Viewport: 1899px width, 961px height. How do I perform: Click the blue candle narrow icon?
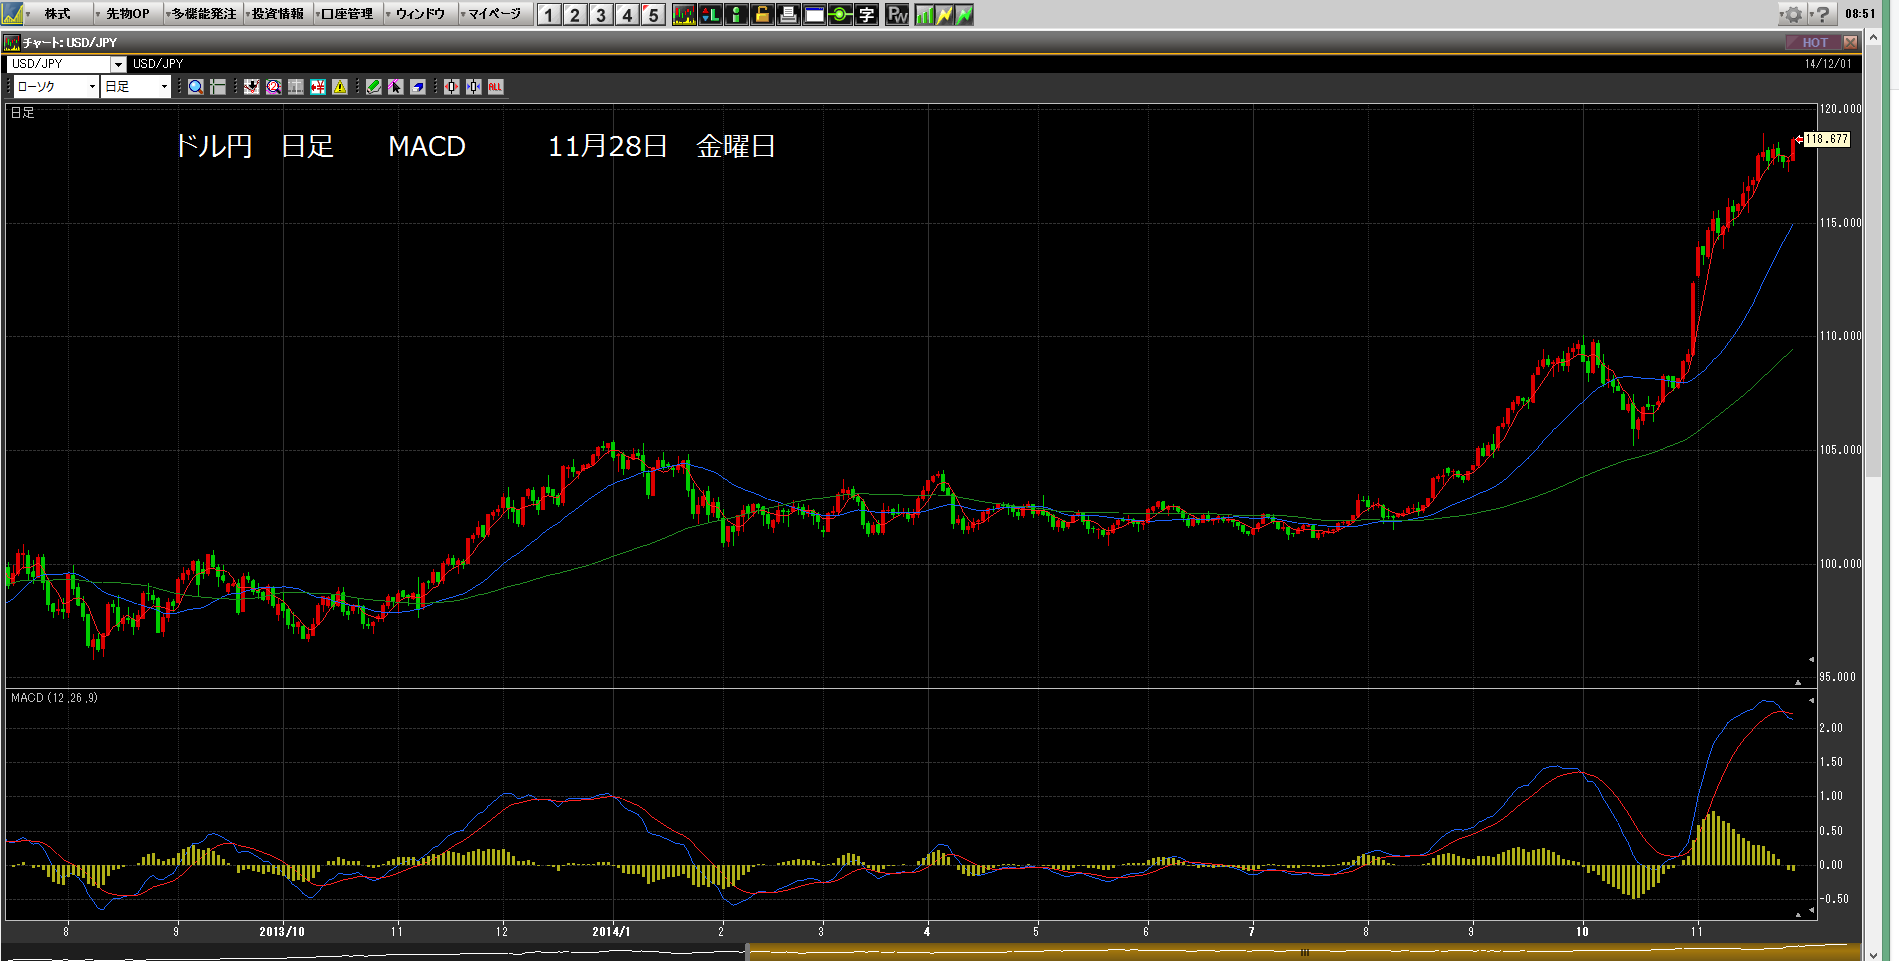coord(473,87)
